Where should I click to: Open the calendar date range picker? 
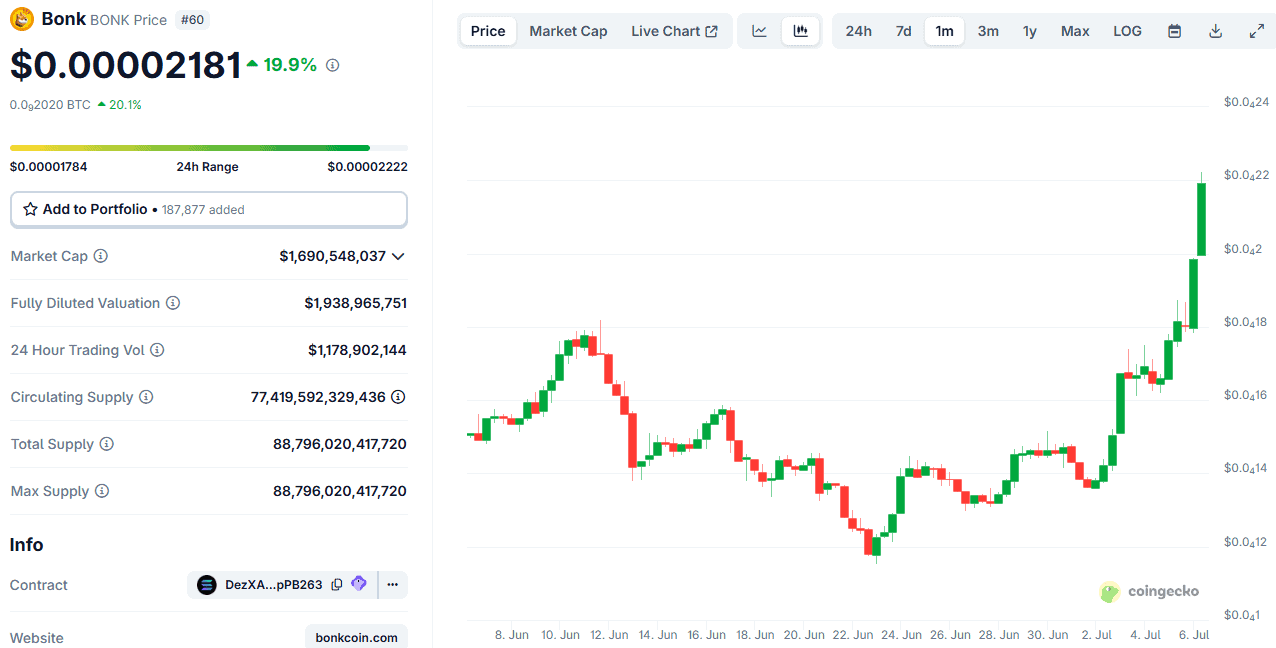tap(1174, 31)
